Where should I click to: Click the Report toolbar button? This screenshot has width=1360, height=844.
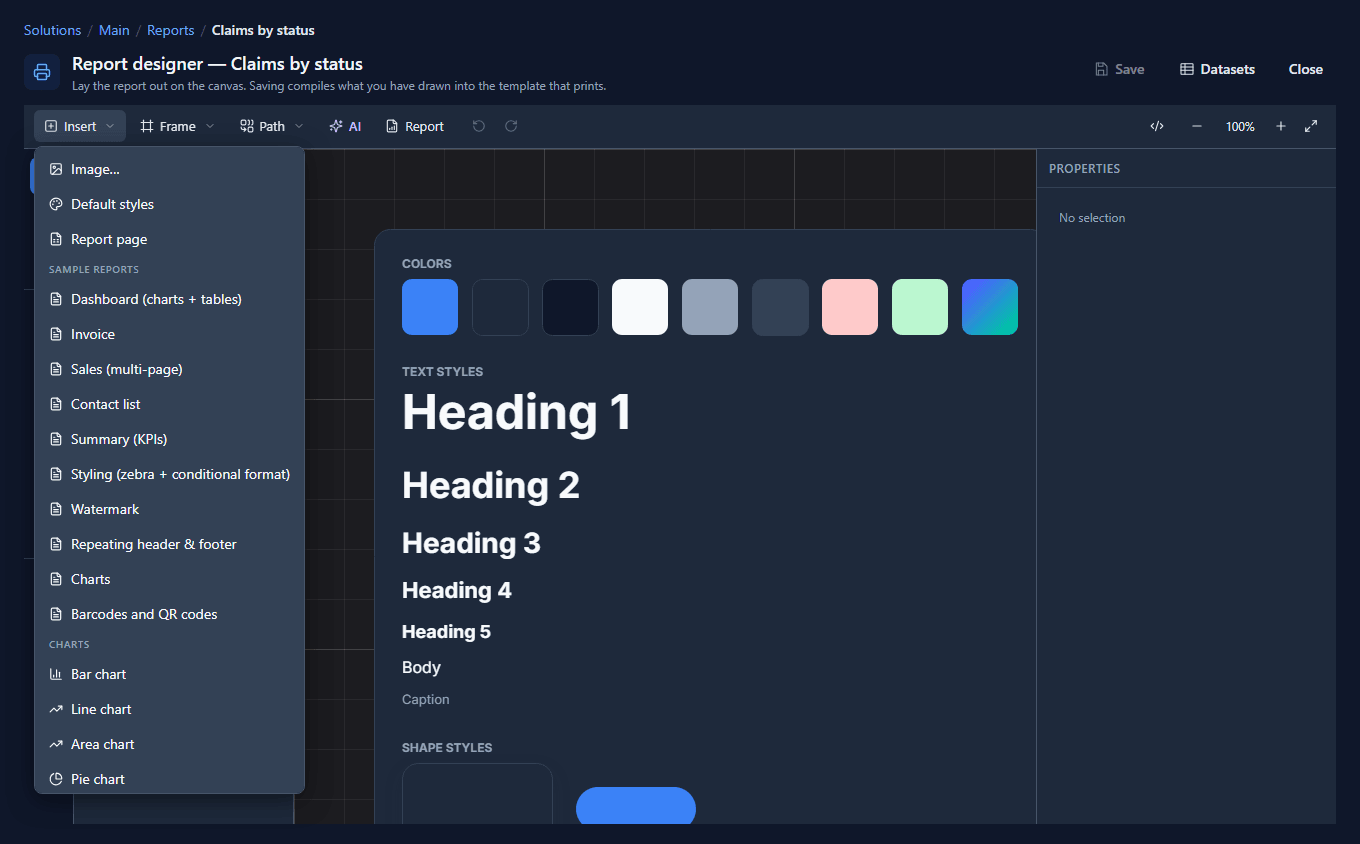click(414, 126)
